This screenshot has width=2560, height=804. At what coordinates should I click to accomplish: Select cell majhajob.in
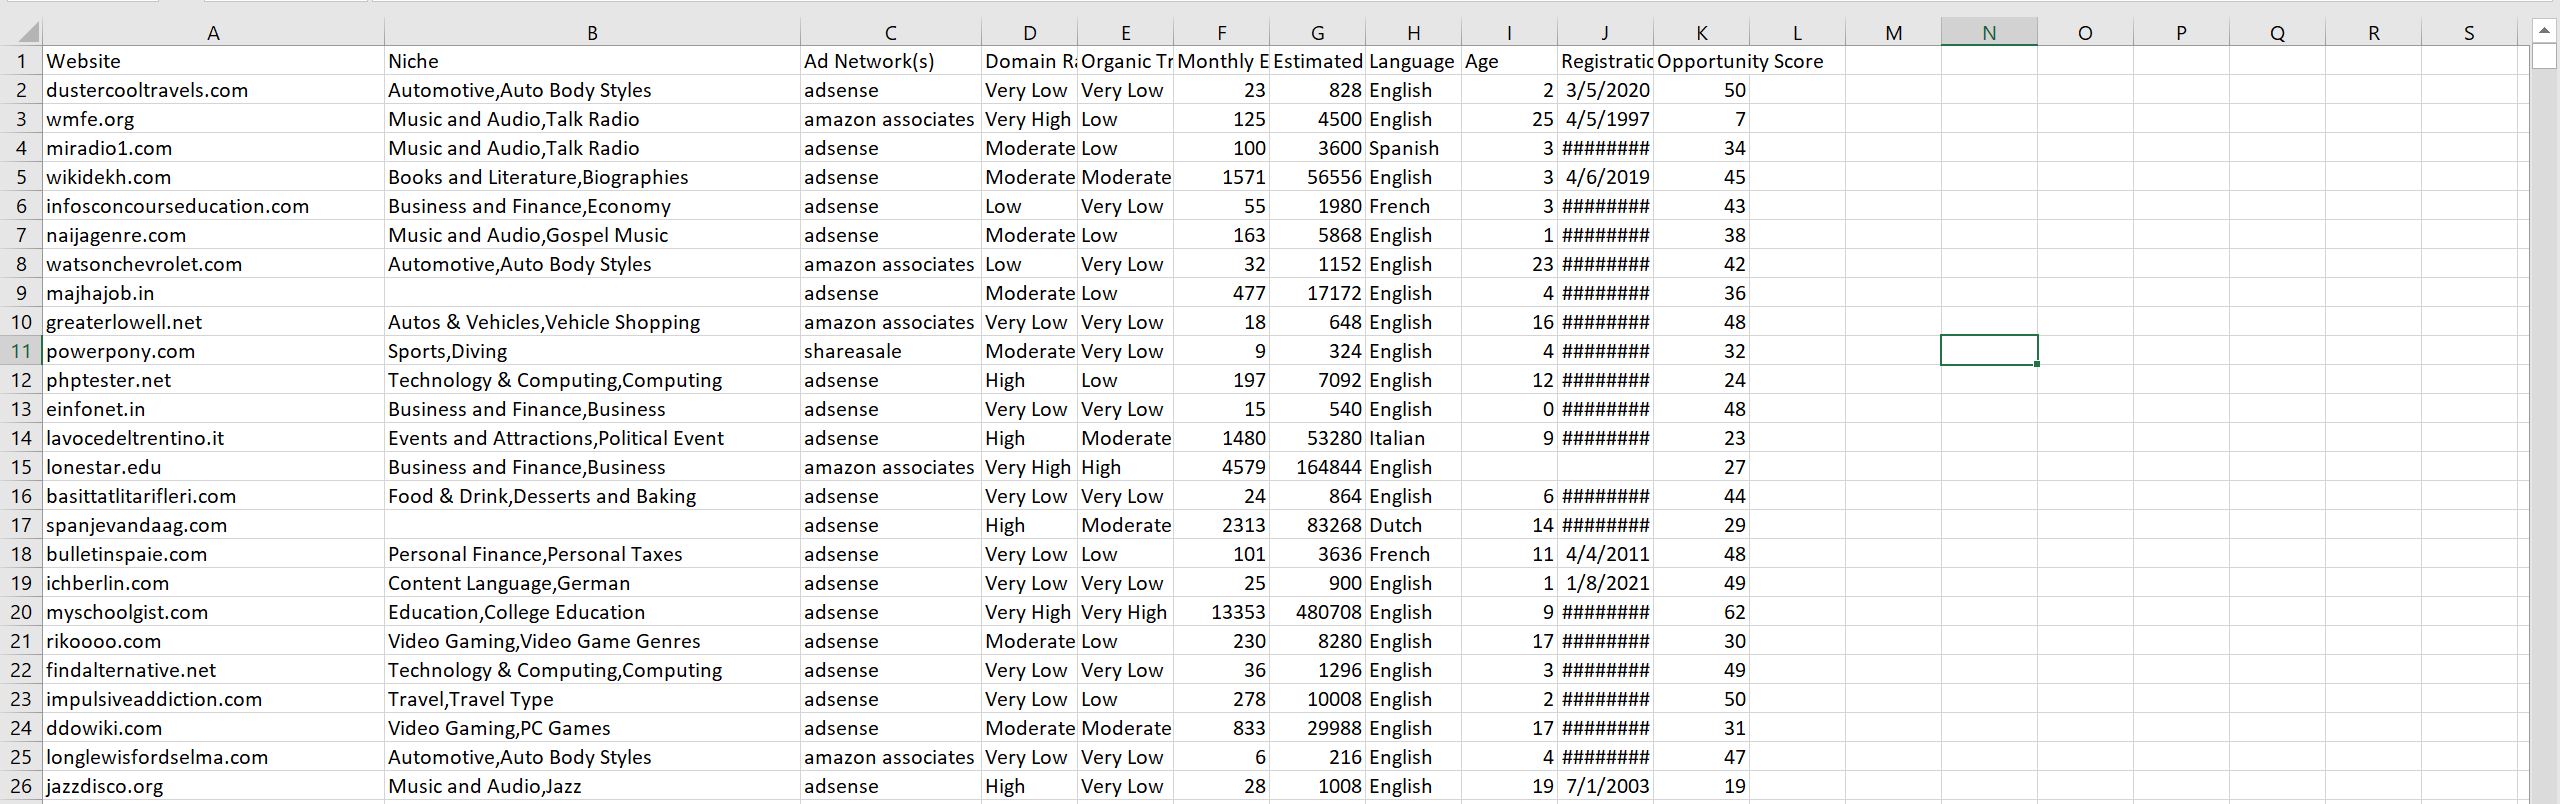[x=213, y=293]
